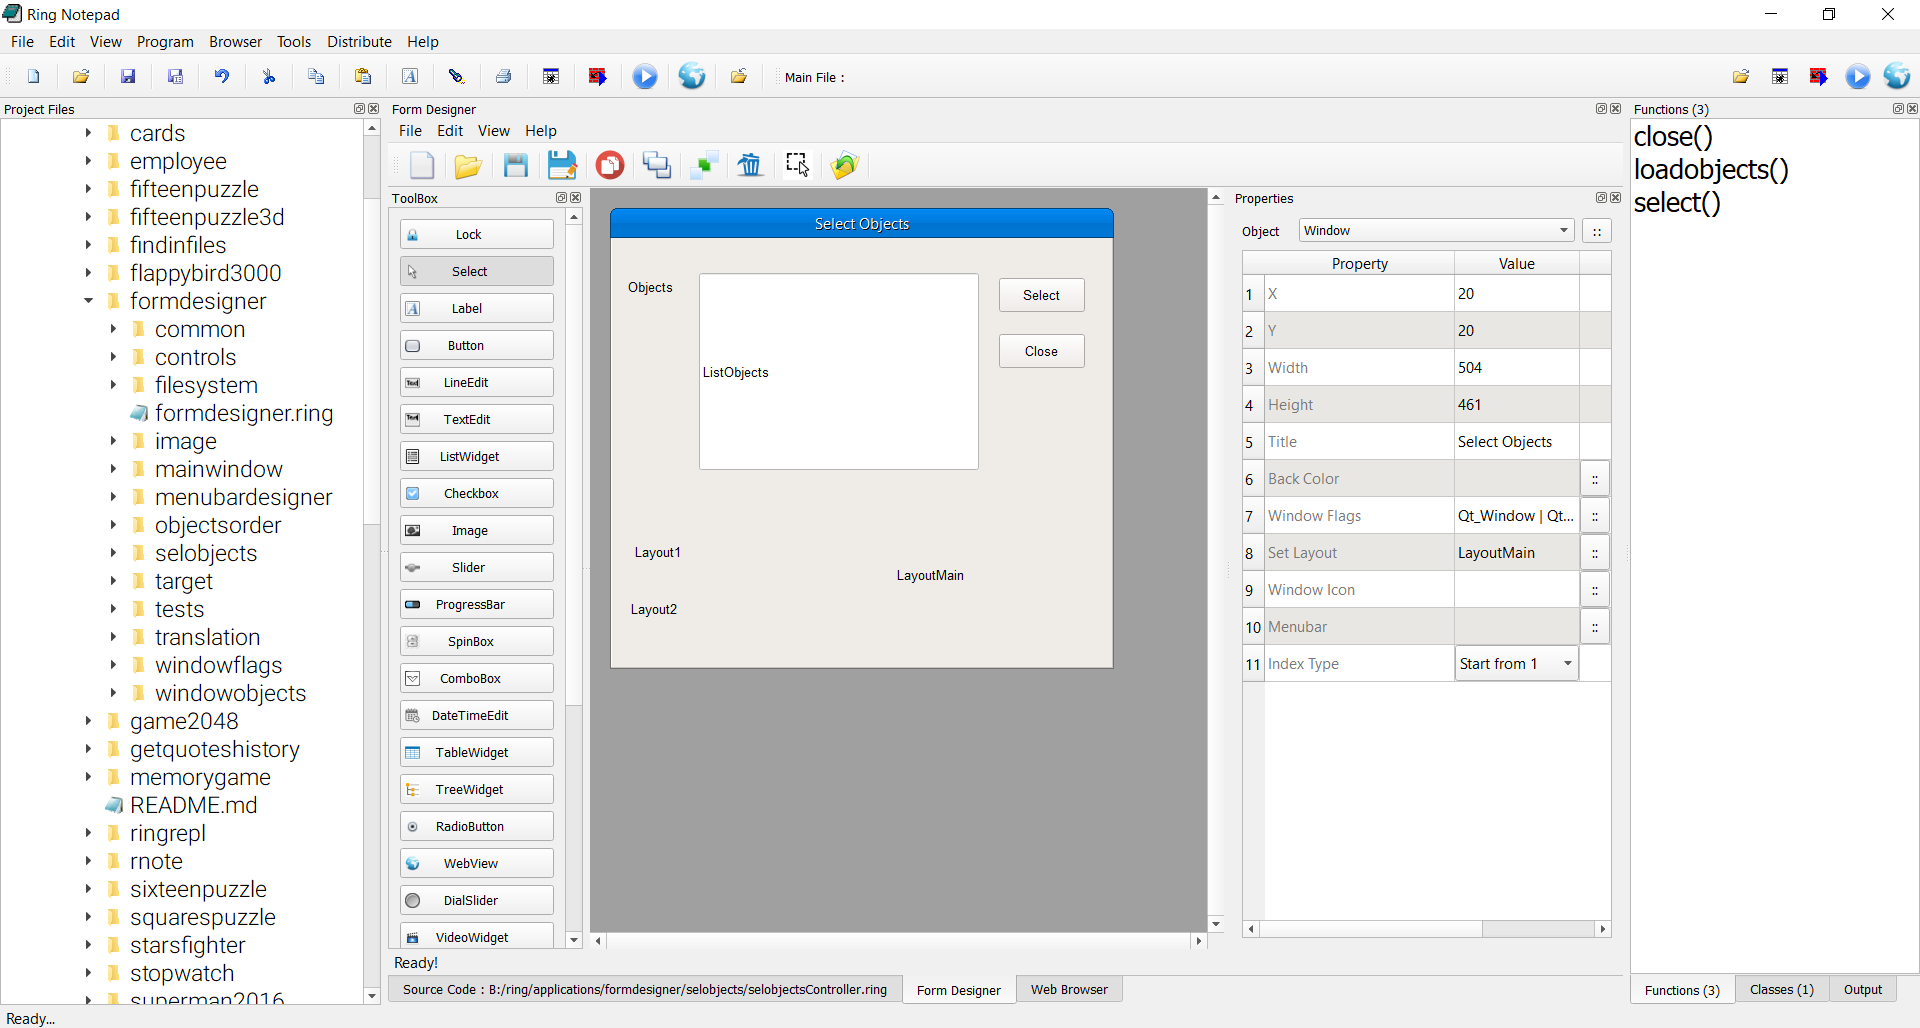Screen dimensions: 1920x1028
Task: Pick the Slider control in ToolBox
Action: click(x=477, y=568)
